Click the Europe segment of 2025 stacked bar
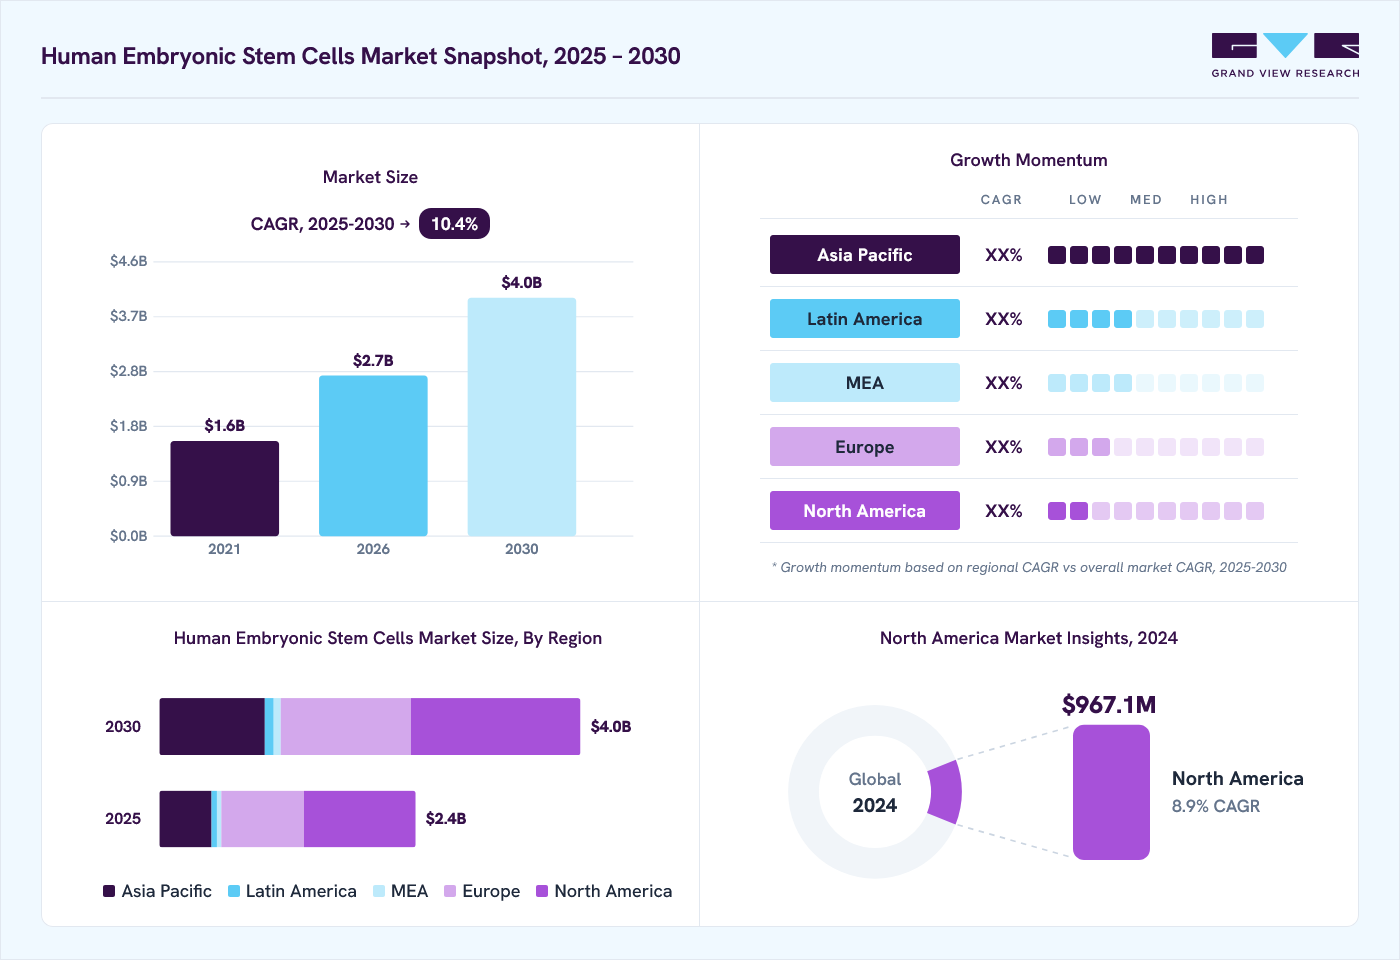1400x960 pixels. [x=263, y=819]
